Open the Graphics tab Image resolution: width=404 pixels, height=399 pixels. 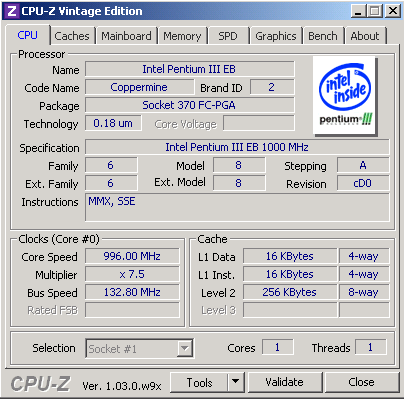tap(276, 36)
